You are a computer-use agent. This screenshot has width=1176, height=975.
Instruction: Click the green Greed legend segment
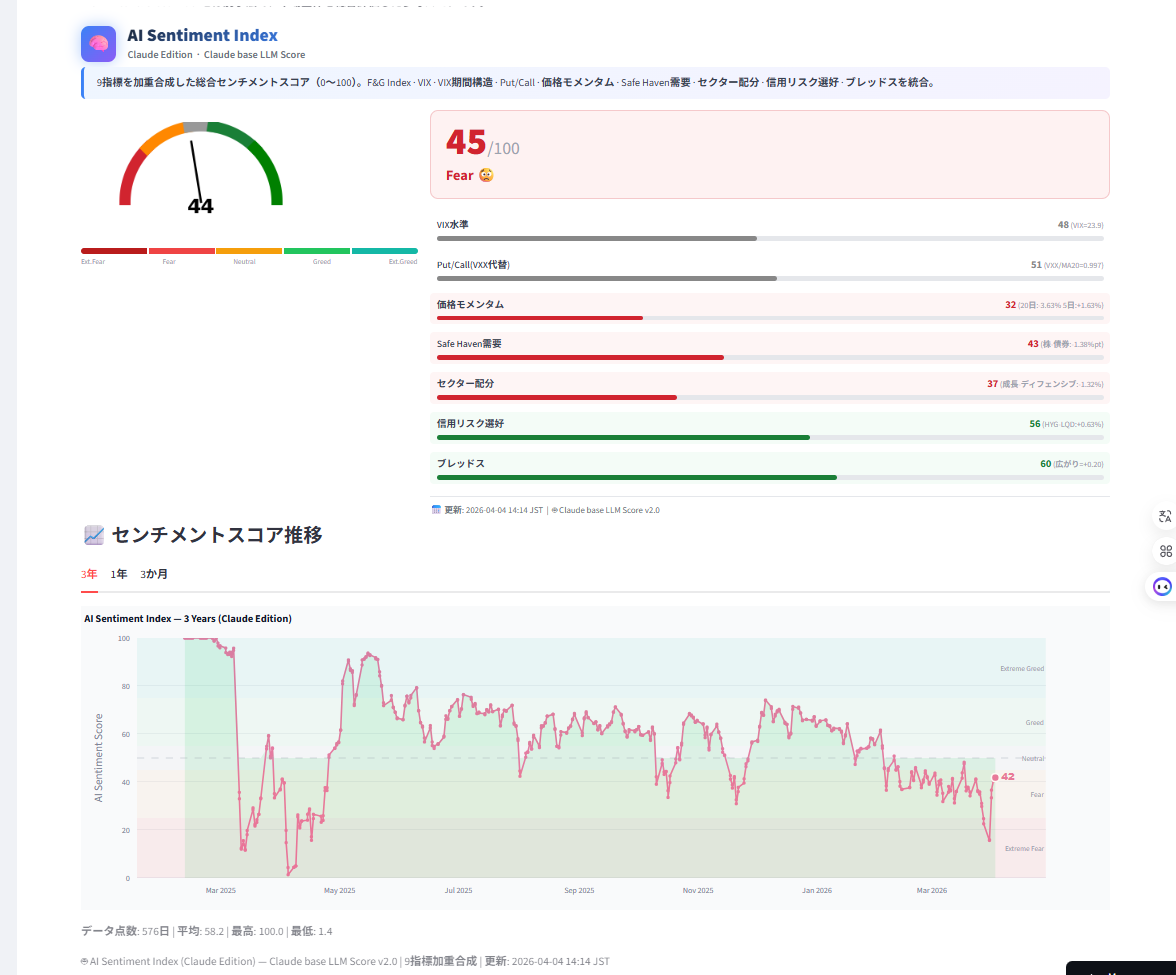316,251
